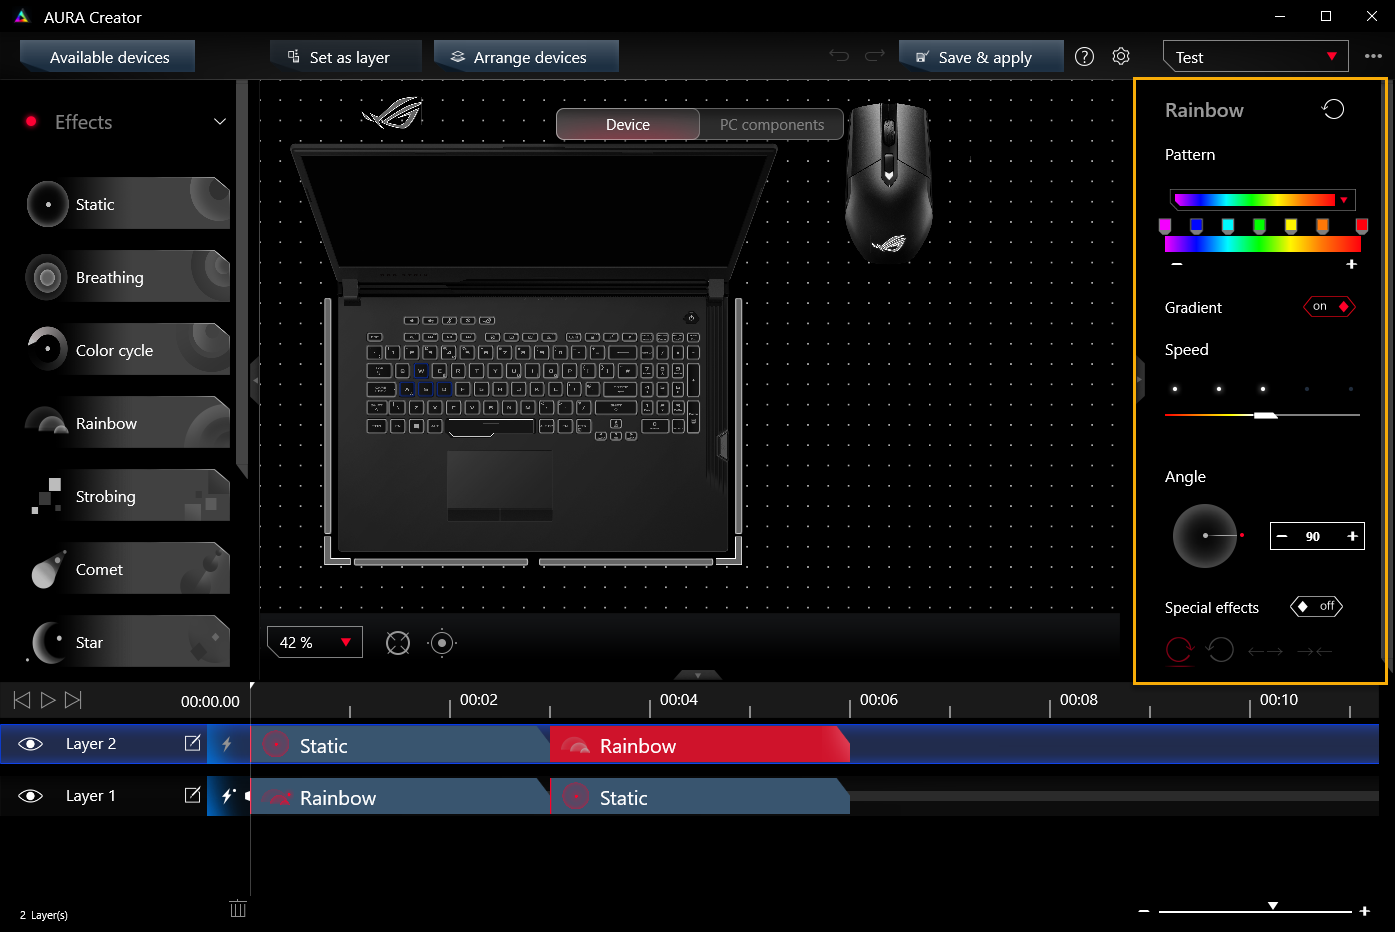
Task: Click the fit-to-view icon beside the zoom dropdown
Action: pyautogui.click(x=398, y=643)
